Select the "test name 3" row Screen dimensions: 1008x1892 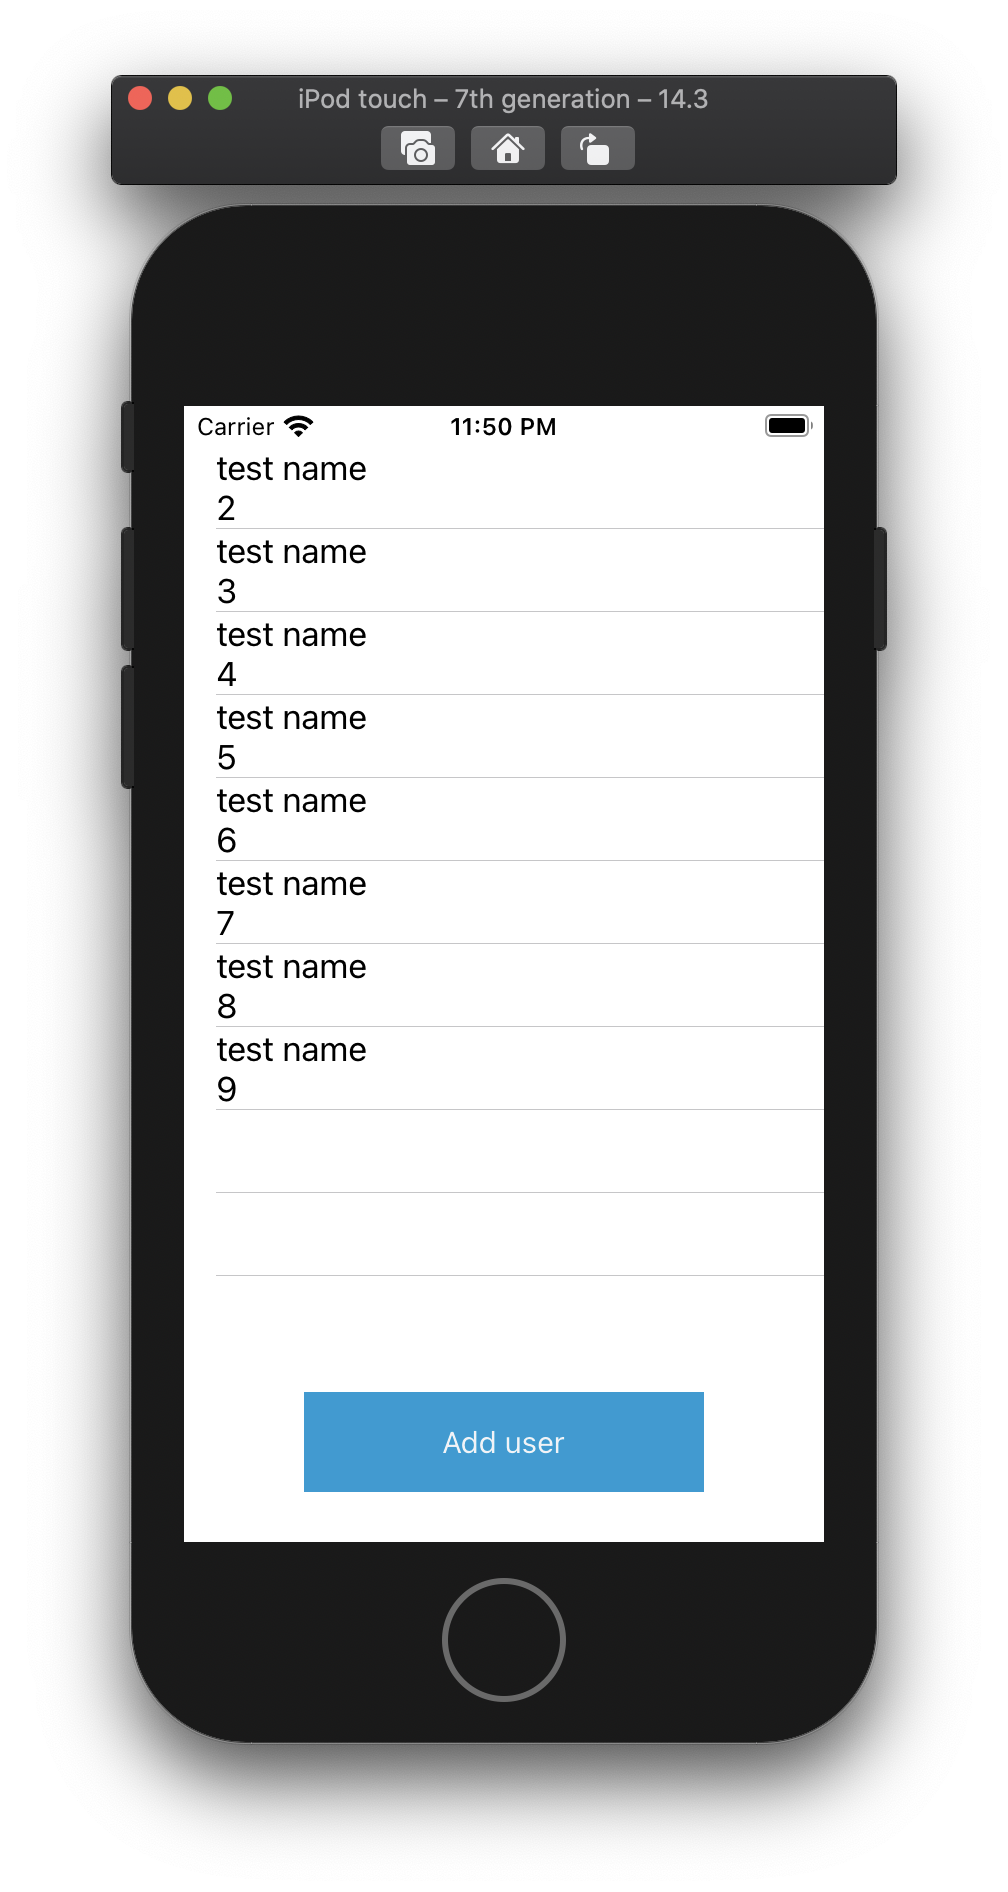point(504,571)
